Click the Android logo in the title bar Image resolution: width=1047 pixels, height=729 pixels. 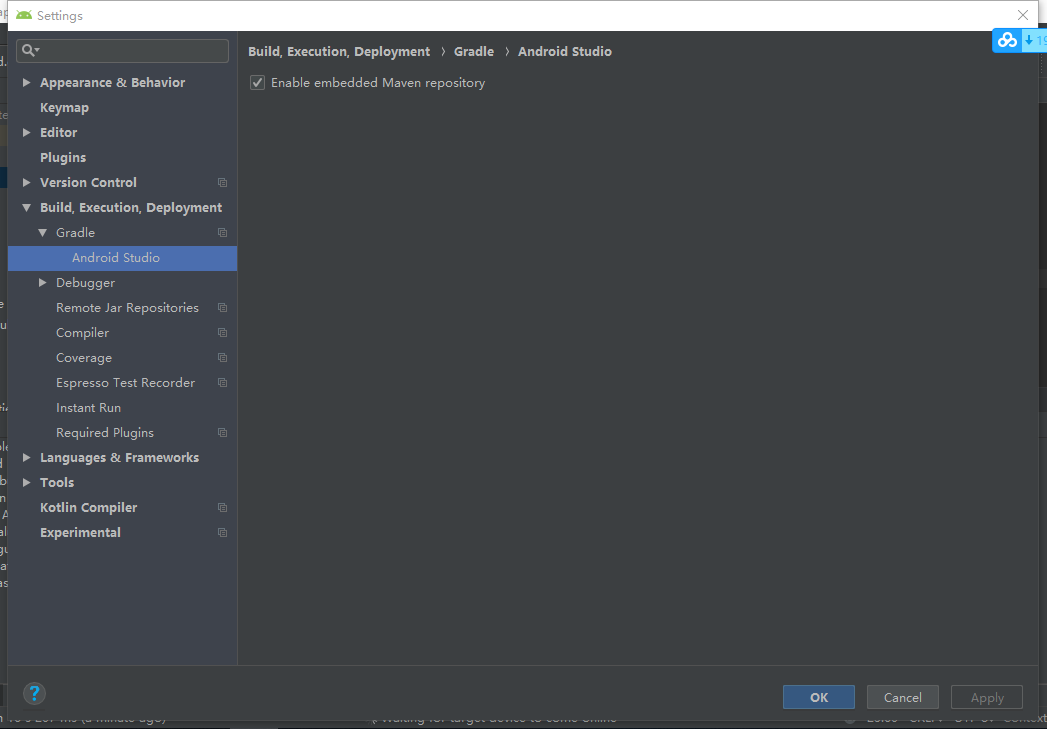pyautogui.click(x=24, y=15)
